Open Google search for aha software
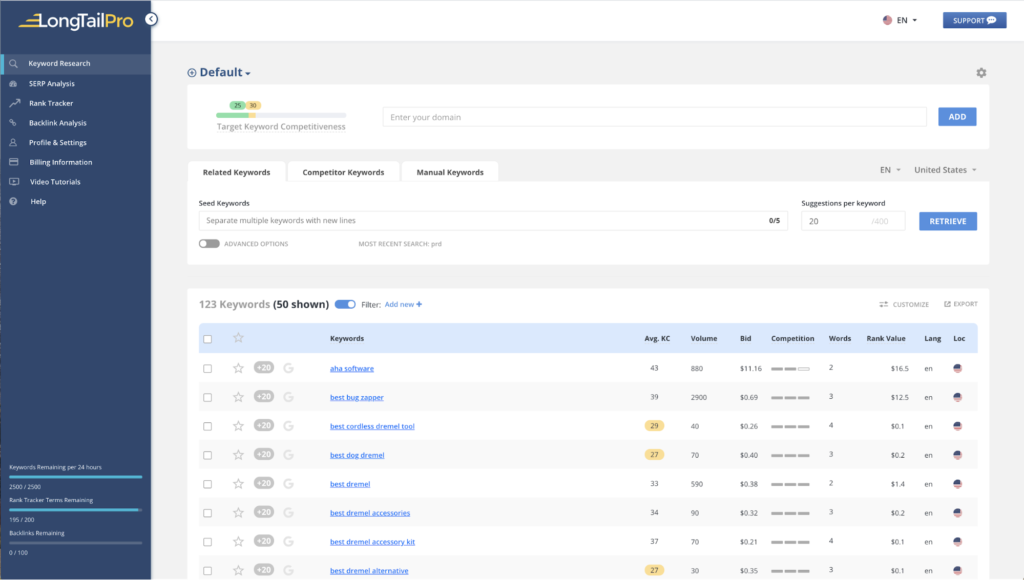The width and height of the screenshot is (1024, 580). click(289, 368)
